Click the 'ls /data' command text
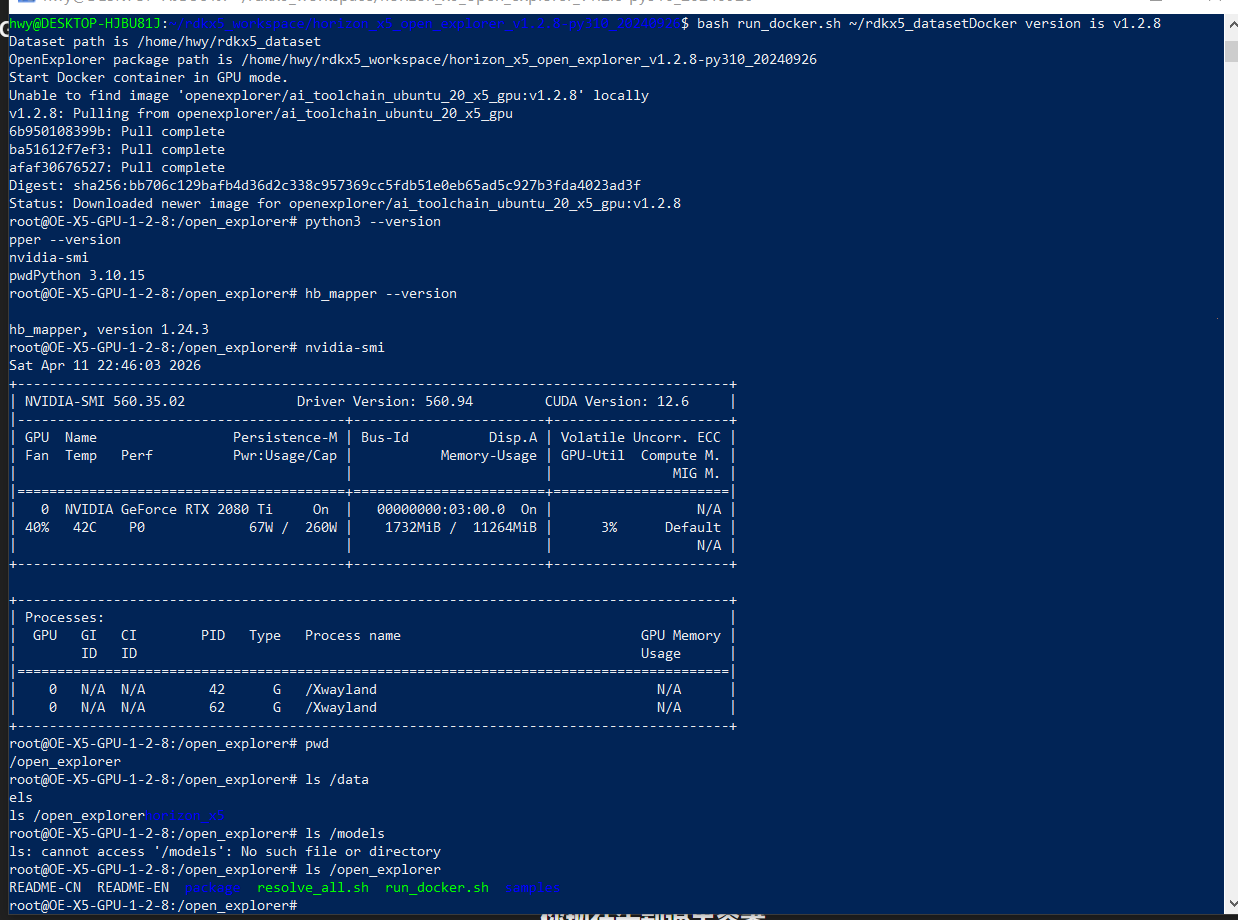The width and height of the screenshot is (1238, 920). (x=337, y=779)
